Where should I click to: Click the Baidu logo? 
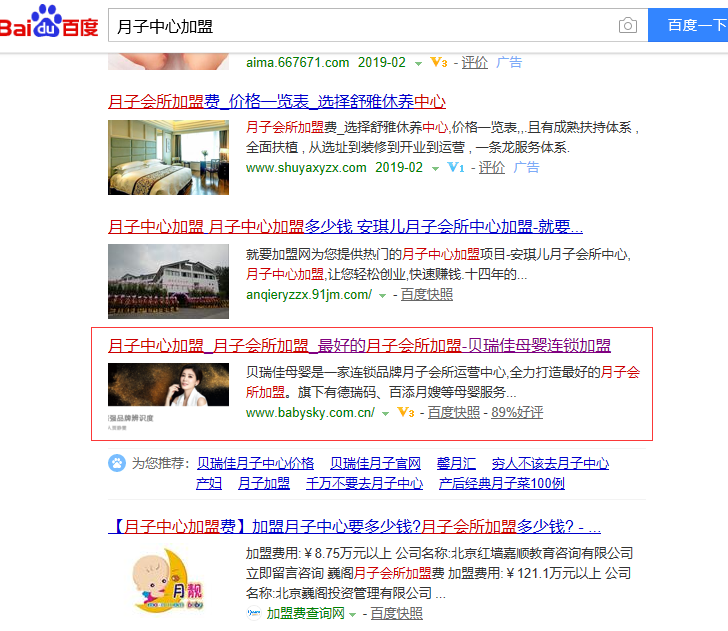(x=49, y=22)
